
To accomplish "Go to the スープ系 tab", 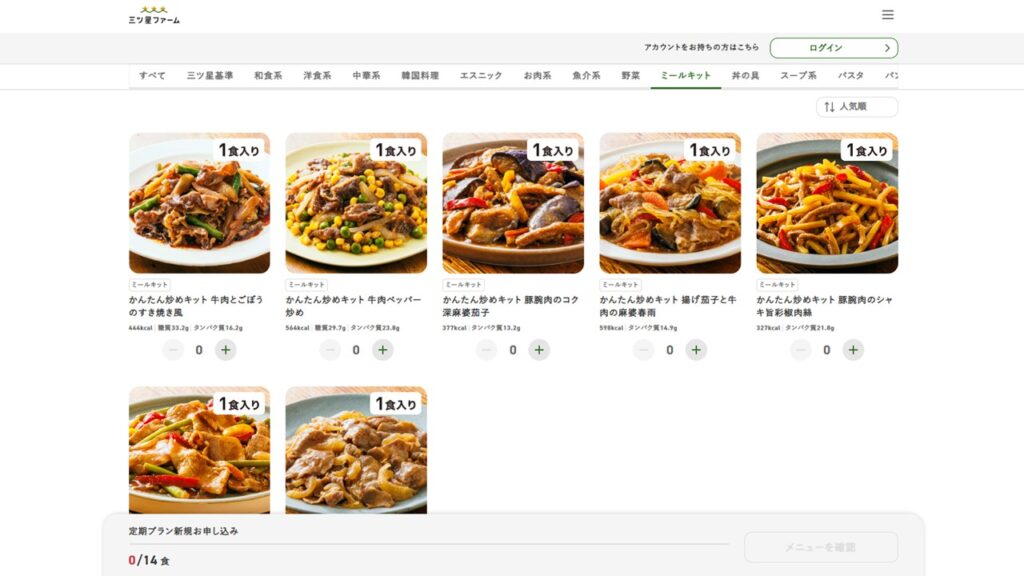I will point(798,76).
